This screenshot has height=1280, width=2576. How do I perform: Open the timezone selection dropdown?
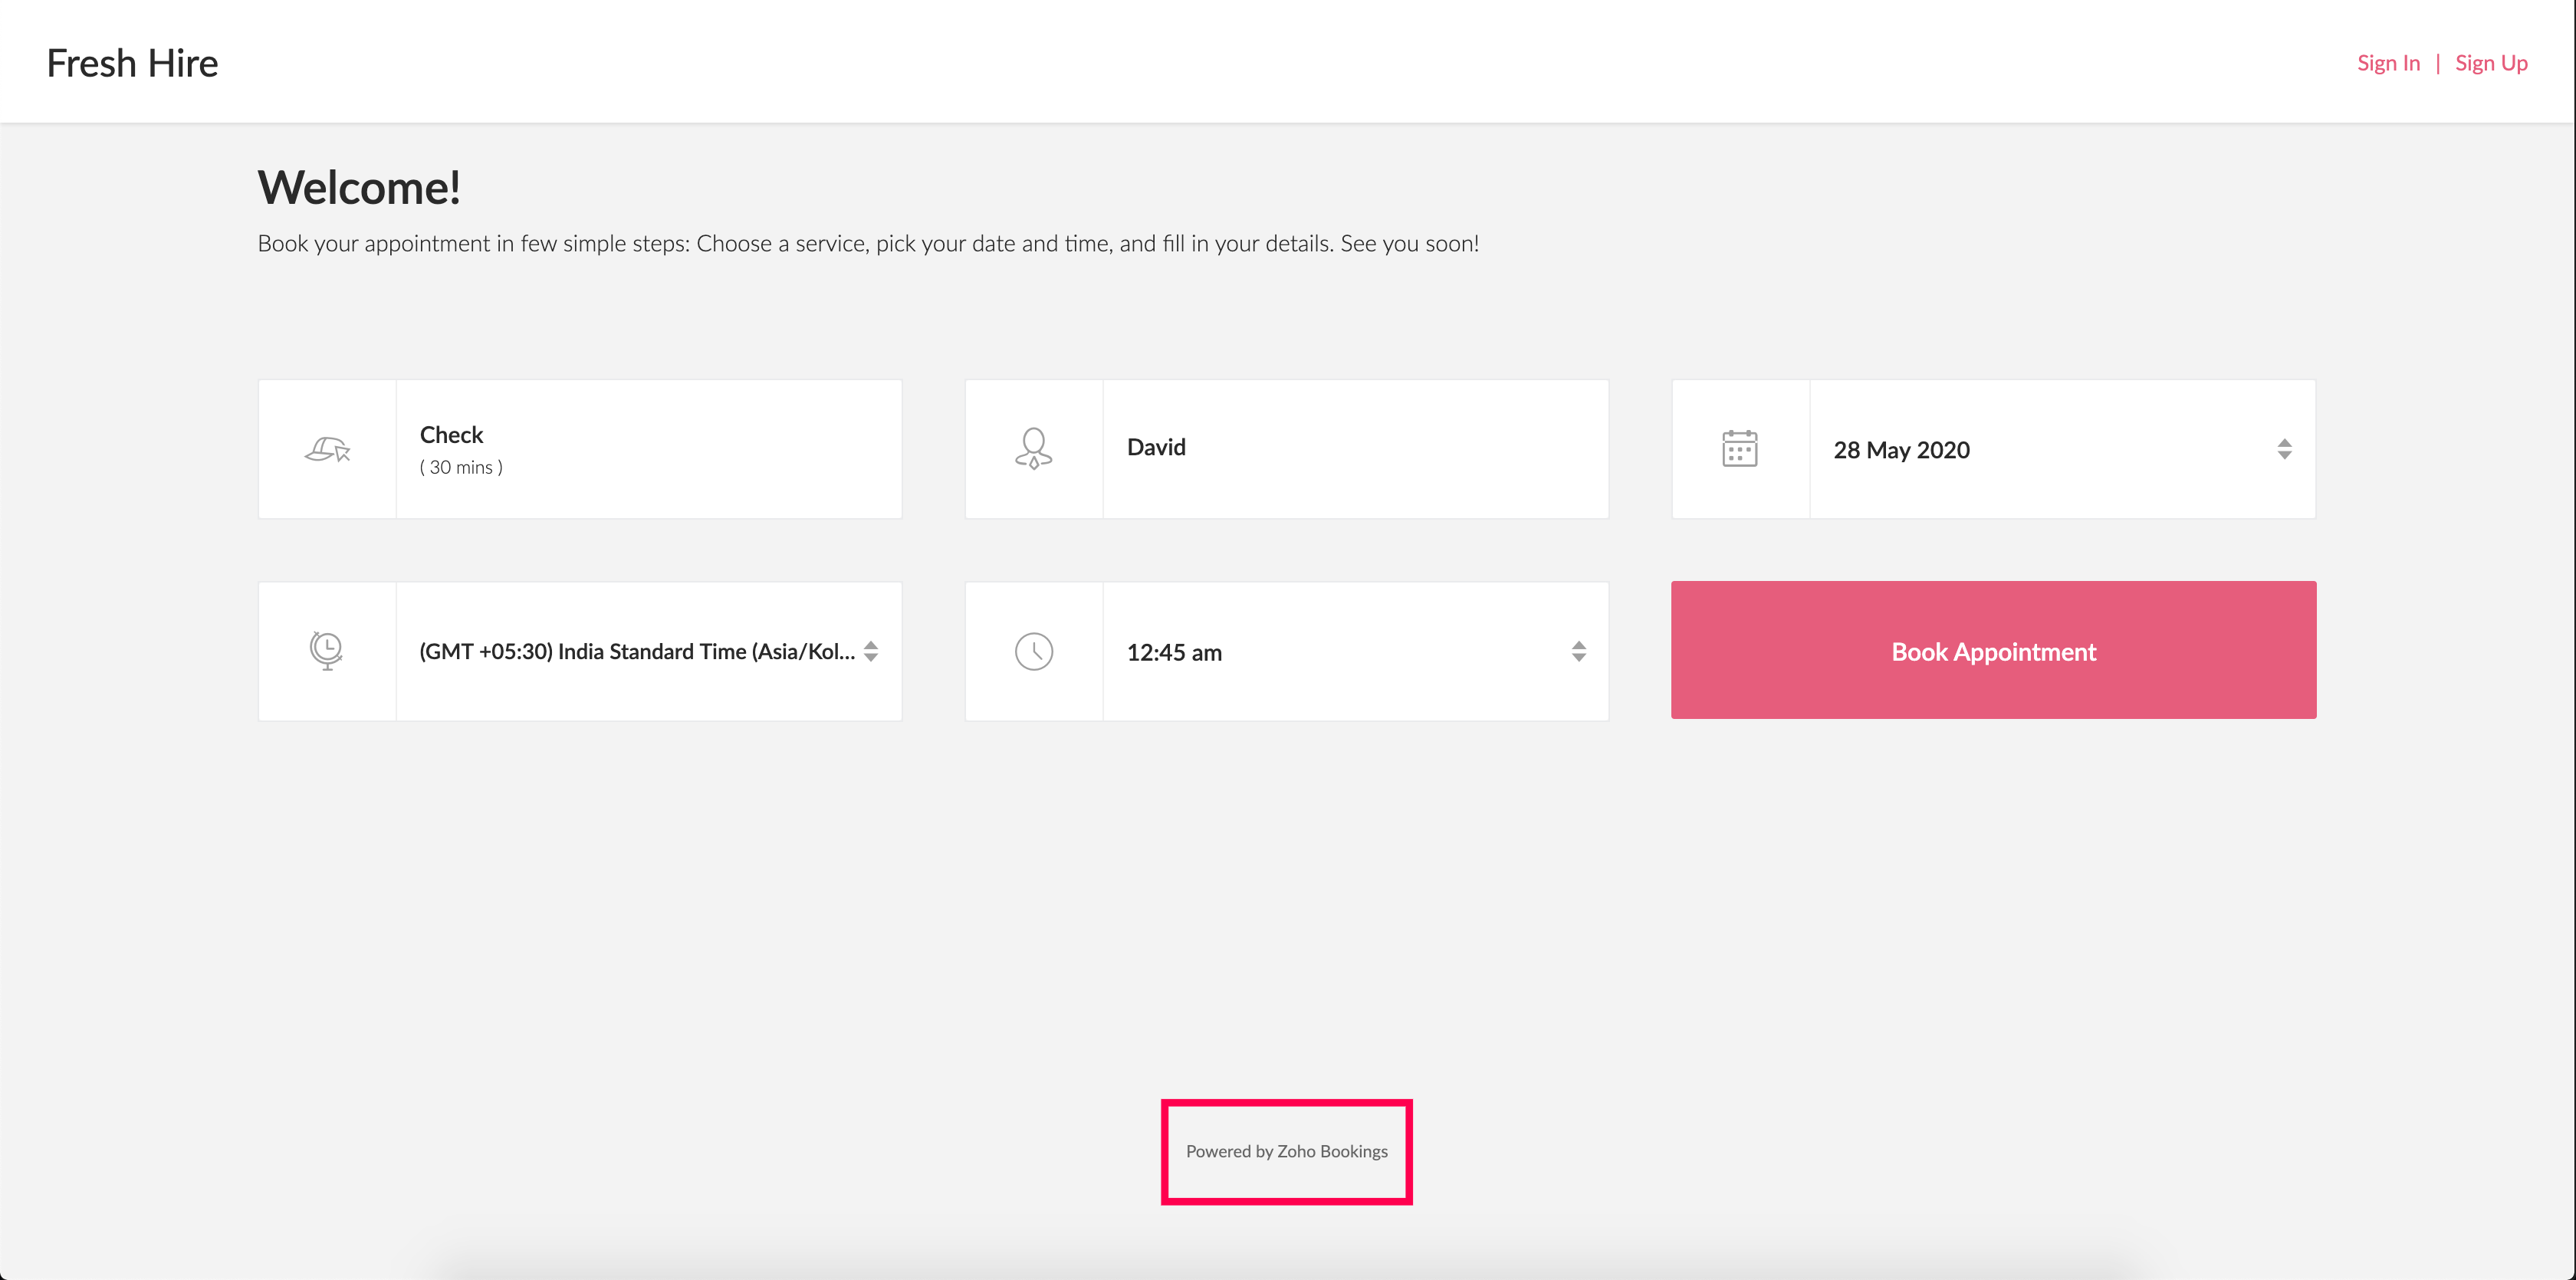click(x=640, y=650)
